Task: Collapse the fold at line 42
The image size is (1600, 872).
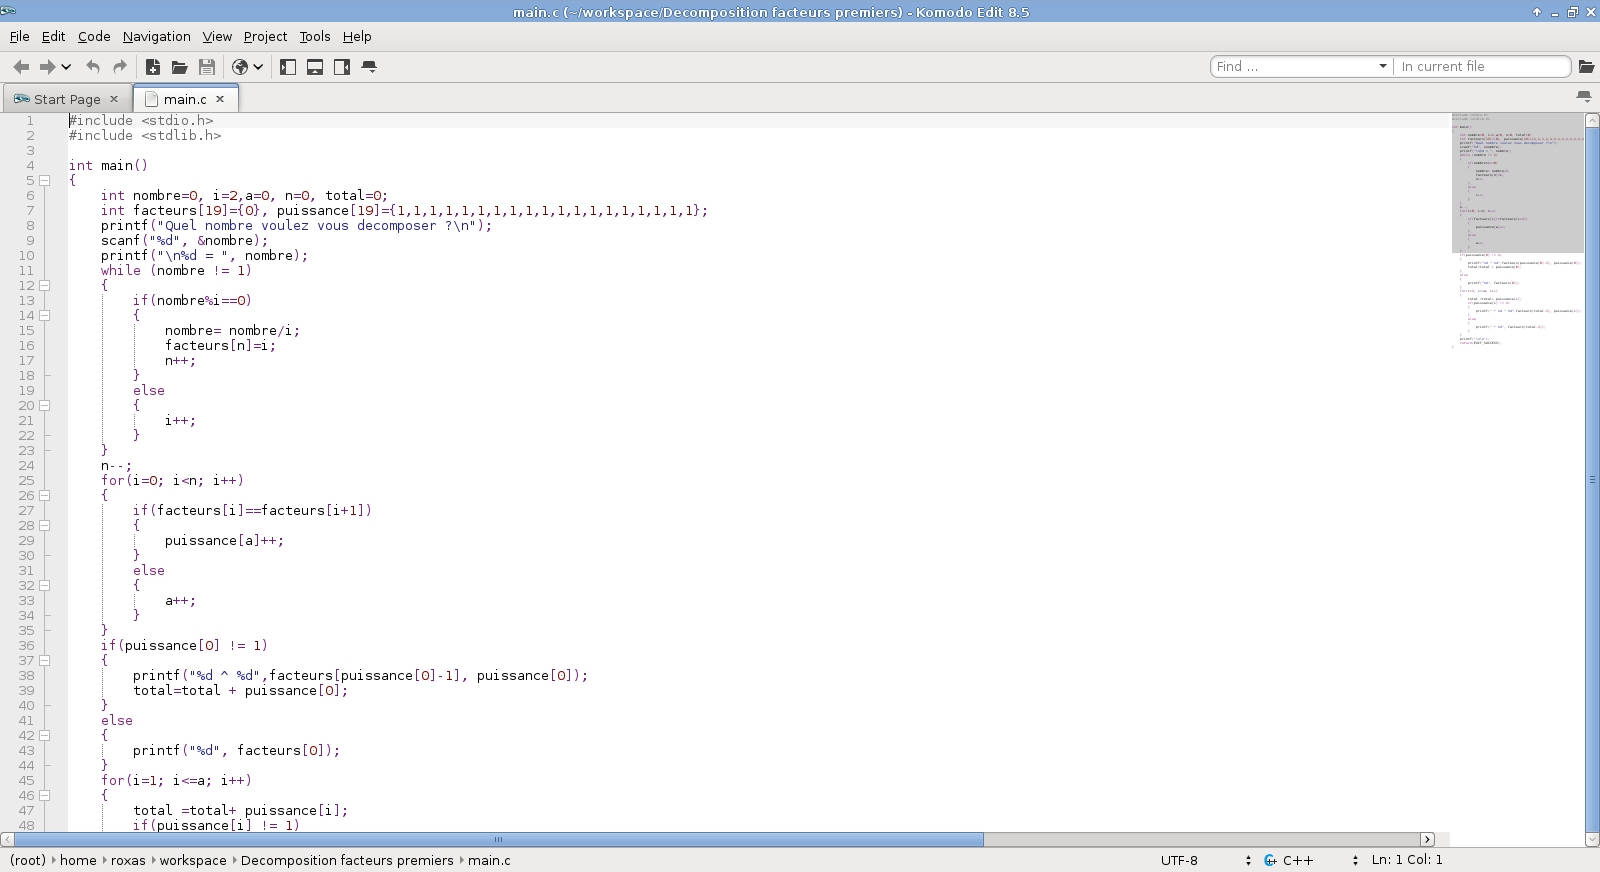Action: tap(45, 735)
